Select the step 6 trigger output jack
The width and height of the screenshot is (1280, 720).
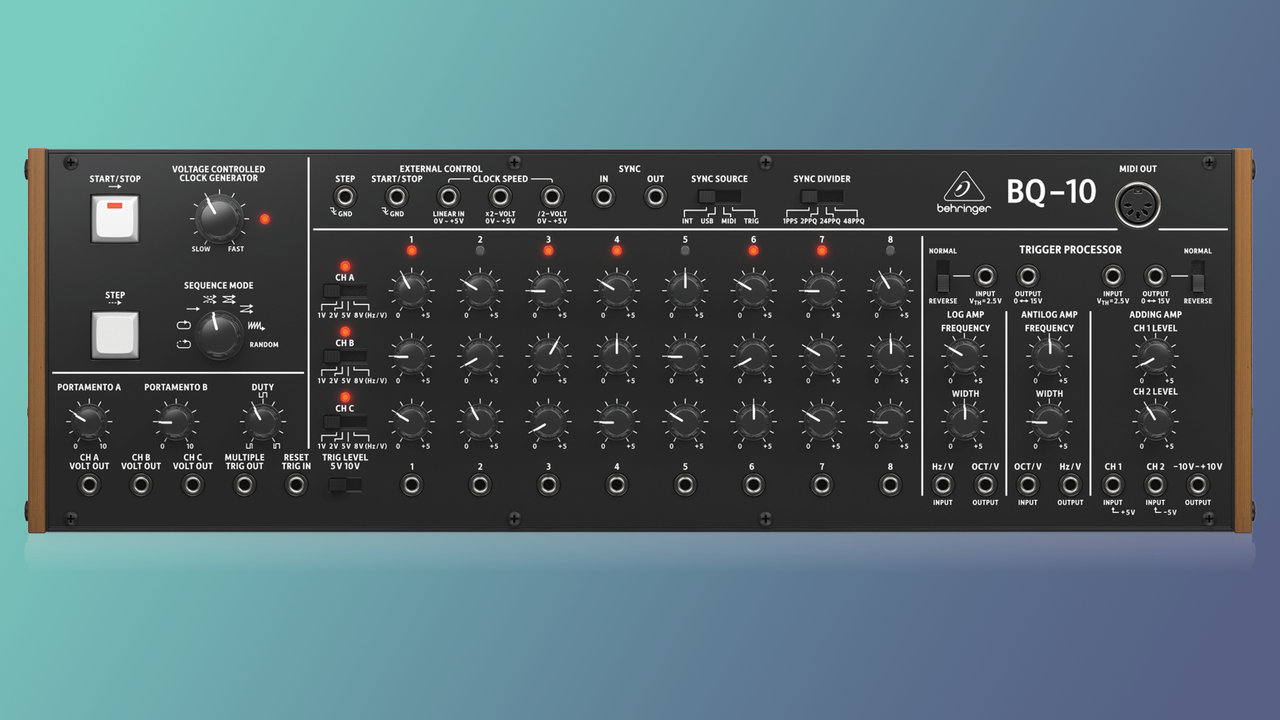click(753, 485)
